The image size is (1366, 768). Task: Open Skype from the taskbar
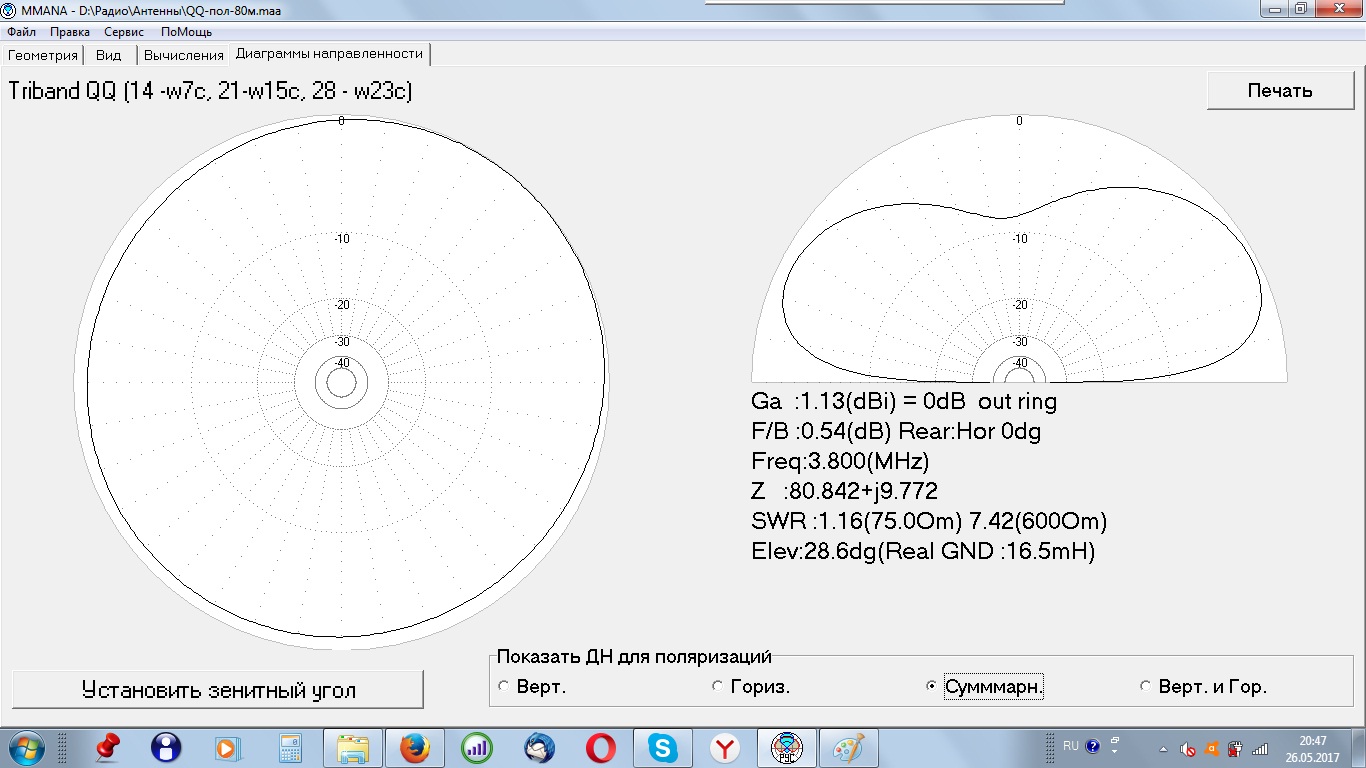(661, 747)
